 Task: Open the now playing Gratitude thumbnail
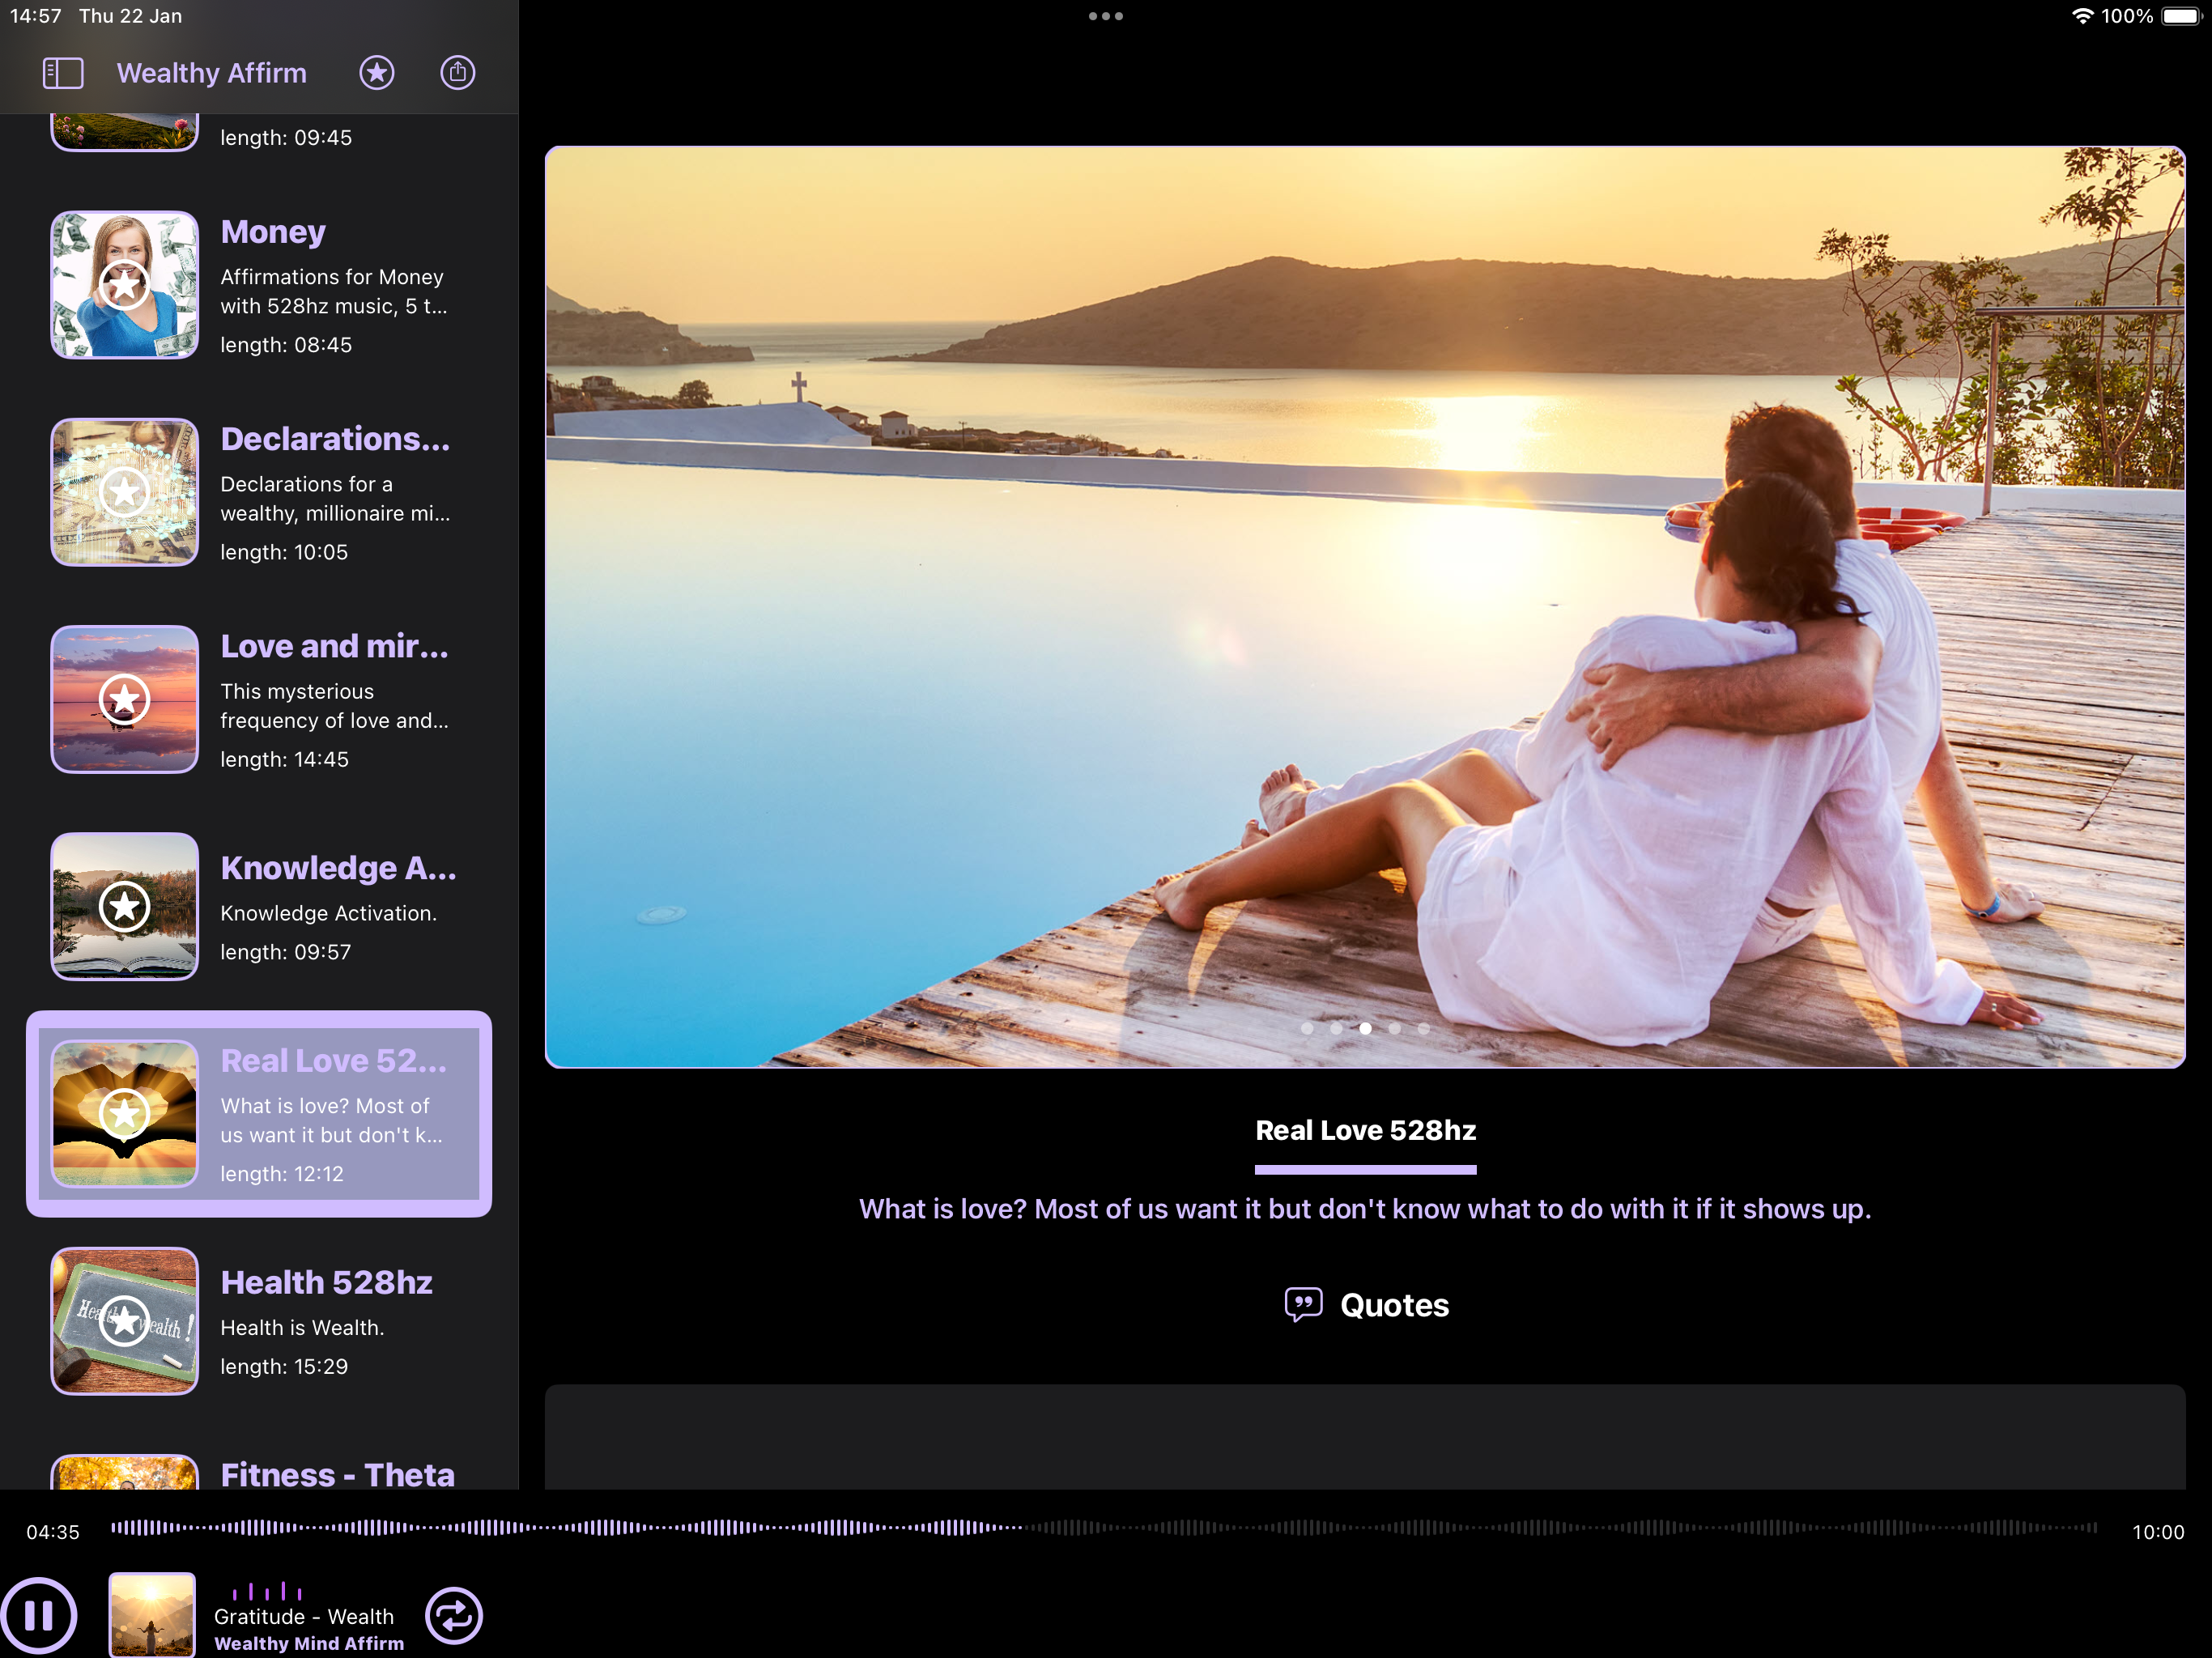click(x=152, y=1615)
